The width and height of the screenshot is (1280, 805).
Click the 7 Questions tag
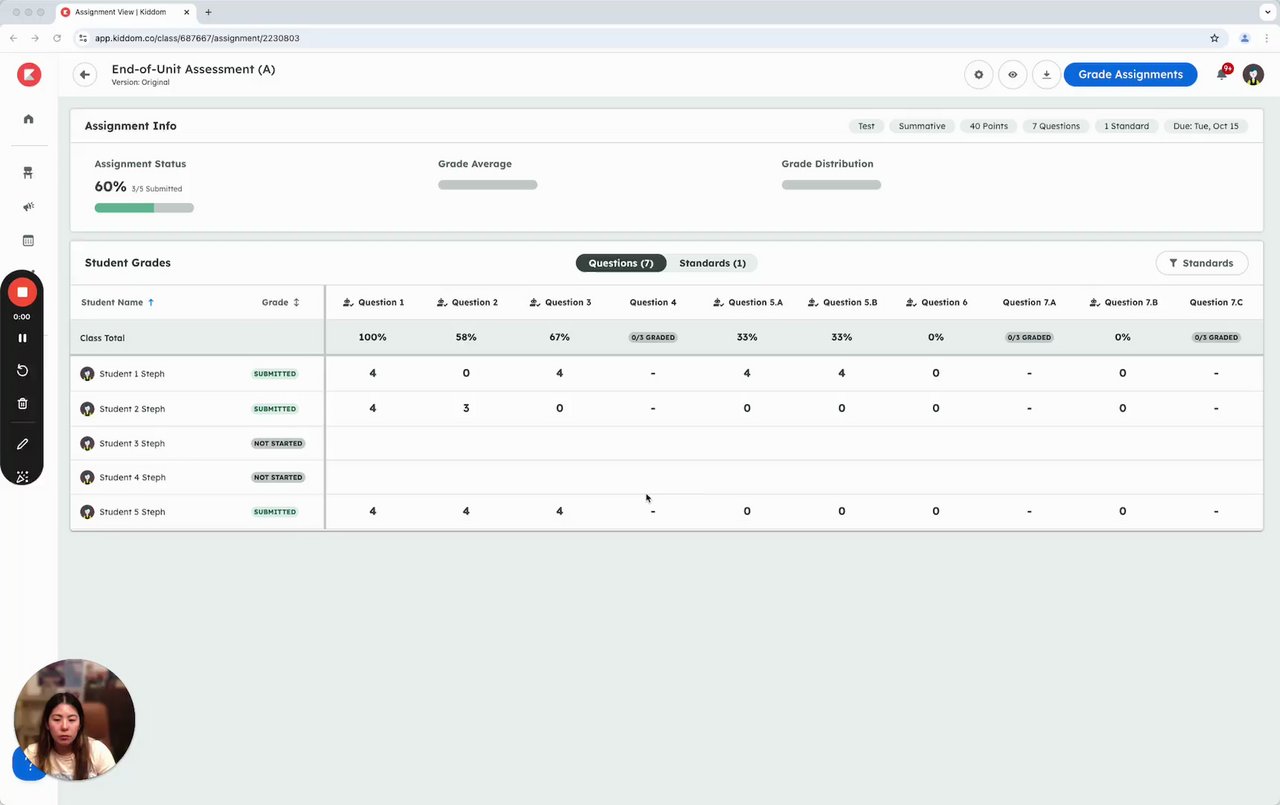tap(1056, 126)
